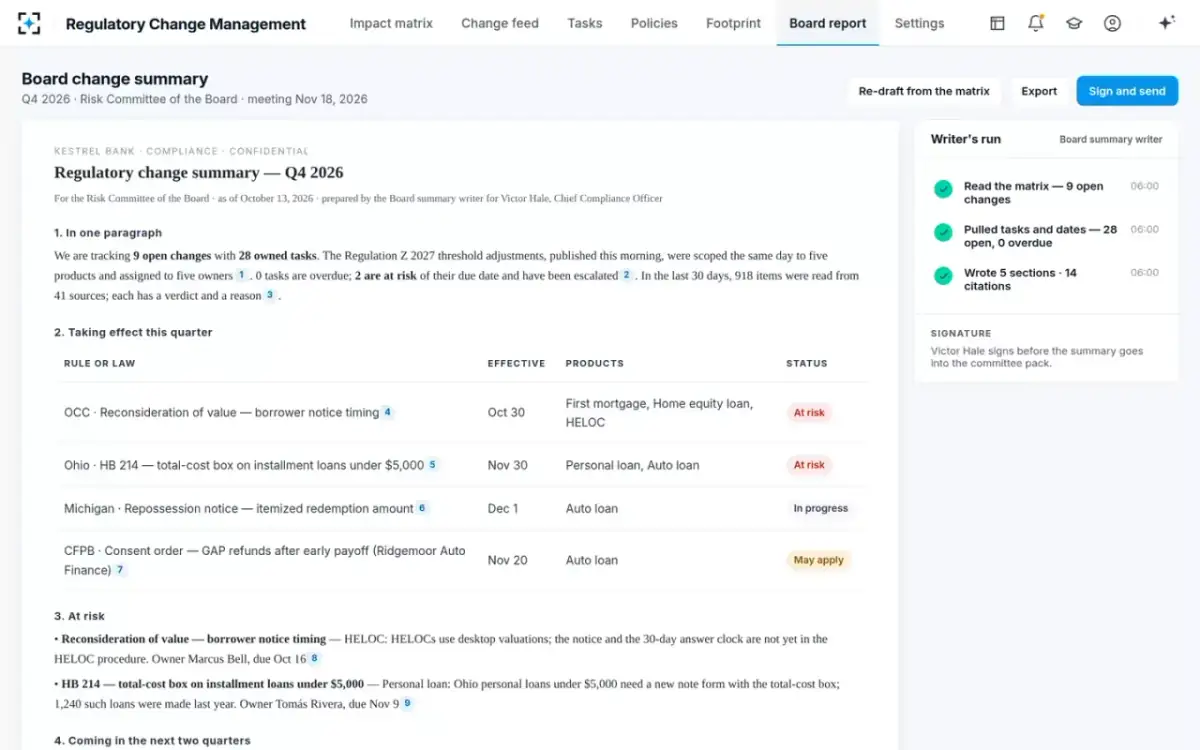This screenshot has width=1200, height=750.
Task: Open the sparkle assistant icon
Action: click(1166, 23)
